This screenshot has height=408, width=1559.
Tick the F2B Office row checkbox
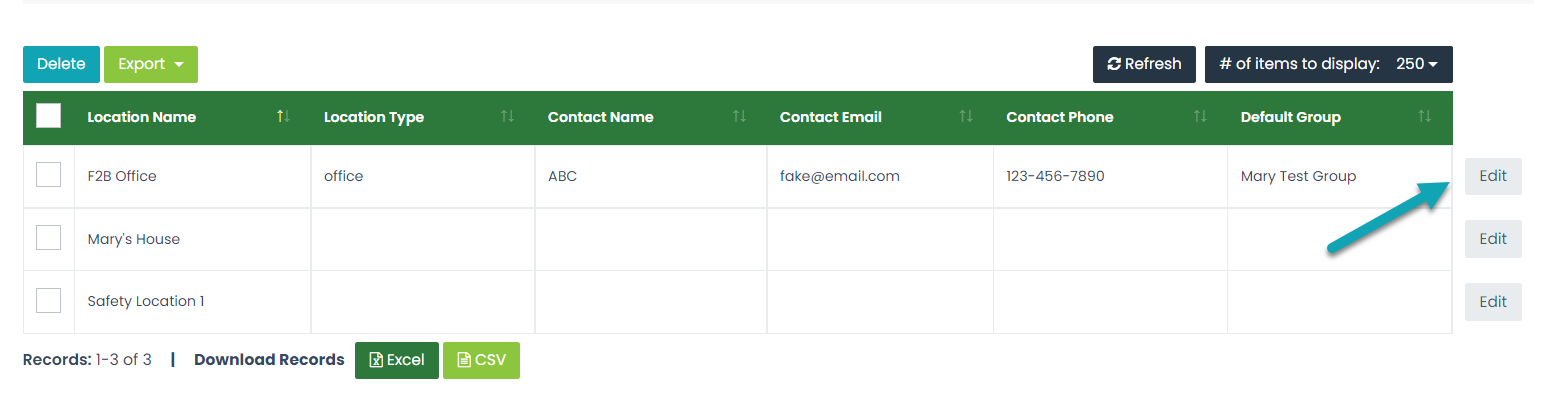tap(48, 175)
